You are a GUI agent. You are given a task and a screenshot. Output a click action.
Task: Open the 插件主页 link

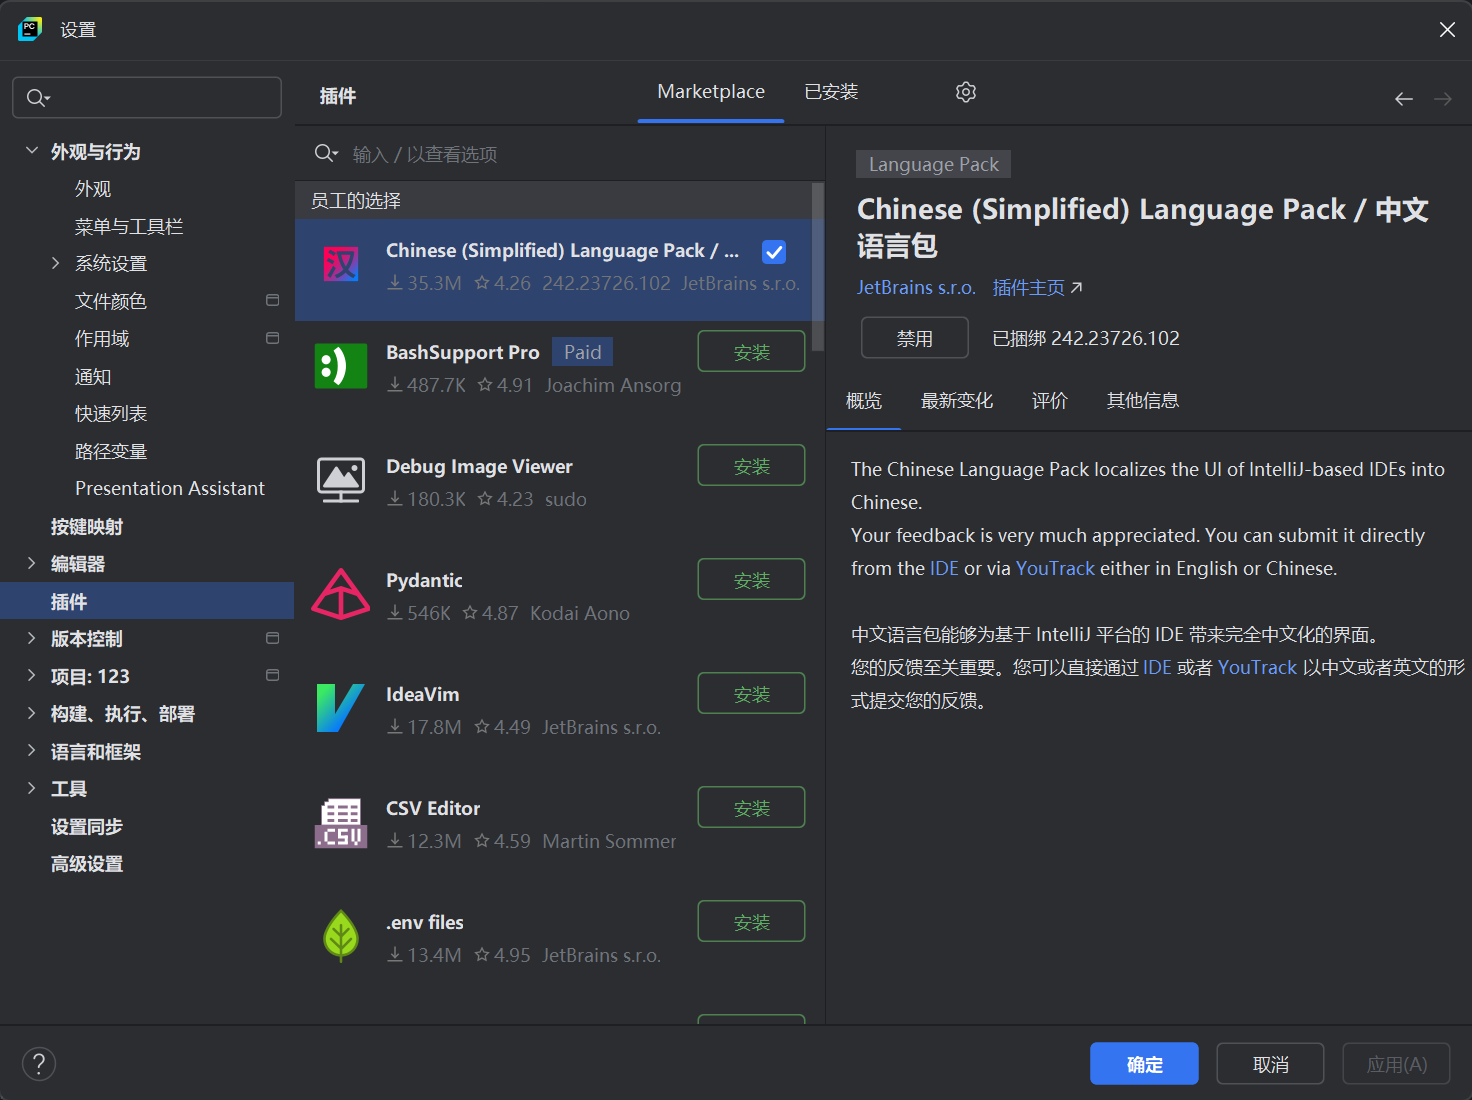tap(1029, 288)
